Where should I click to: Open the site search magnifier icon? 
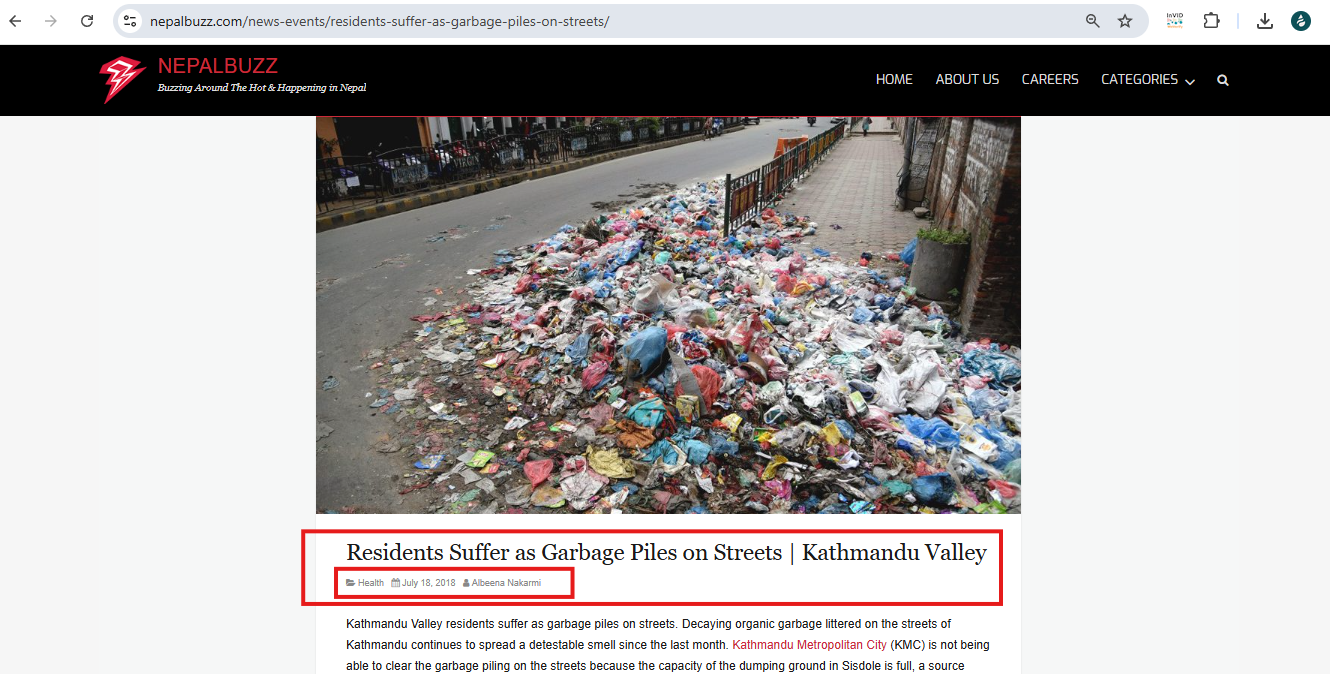coord(1222,80)
